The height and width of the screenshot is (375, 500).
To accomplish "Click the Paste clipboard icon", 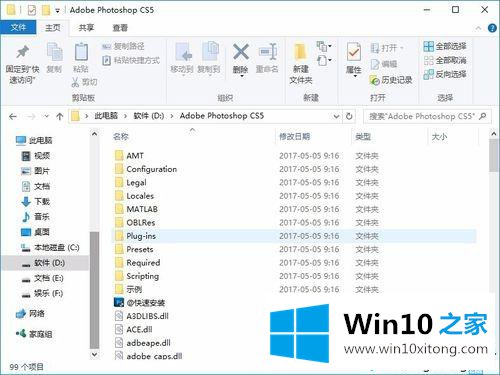I will pyautogui.click(x=81, y=52).
